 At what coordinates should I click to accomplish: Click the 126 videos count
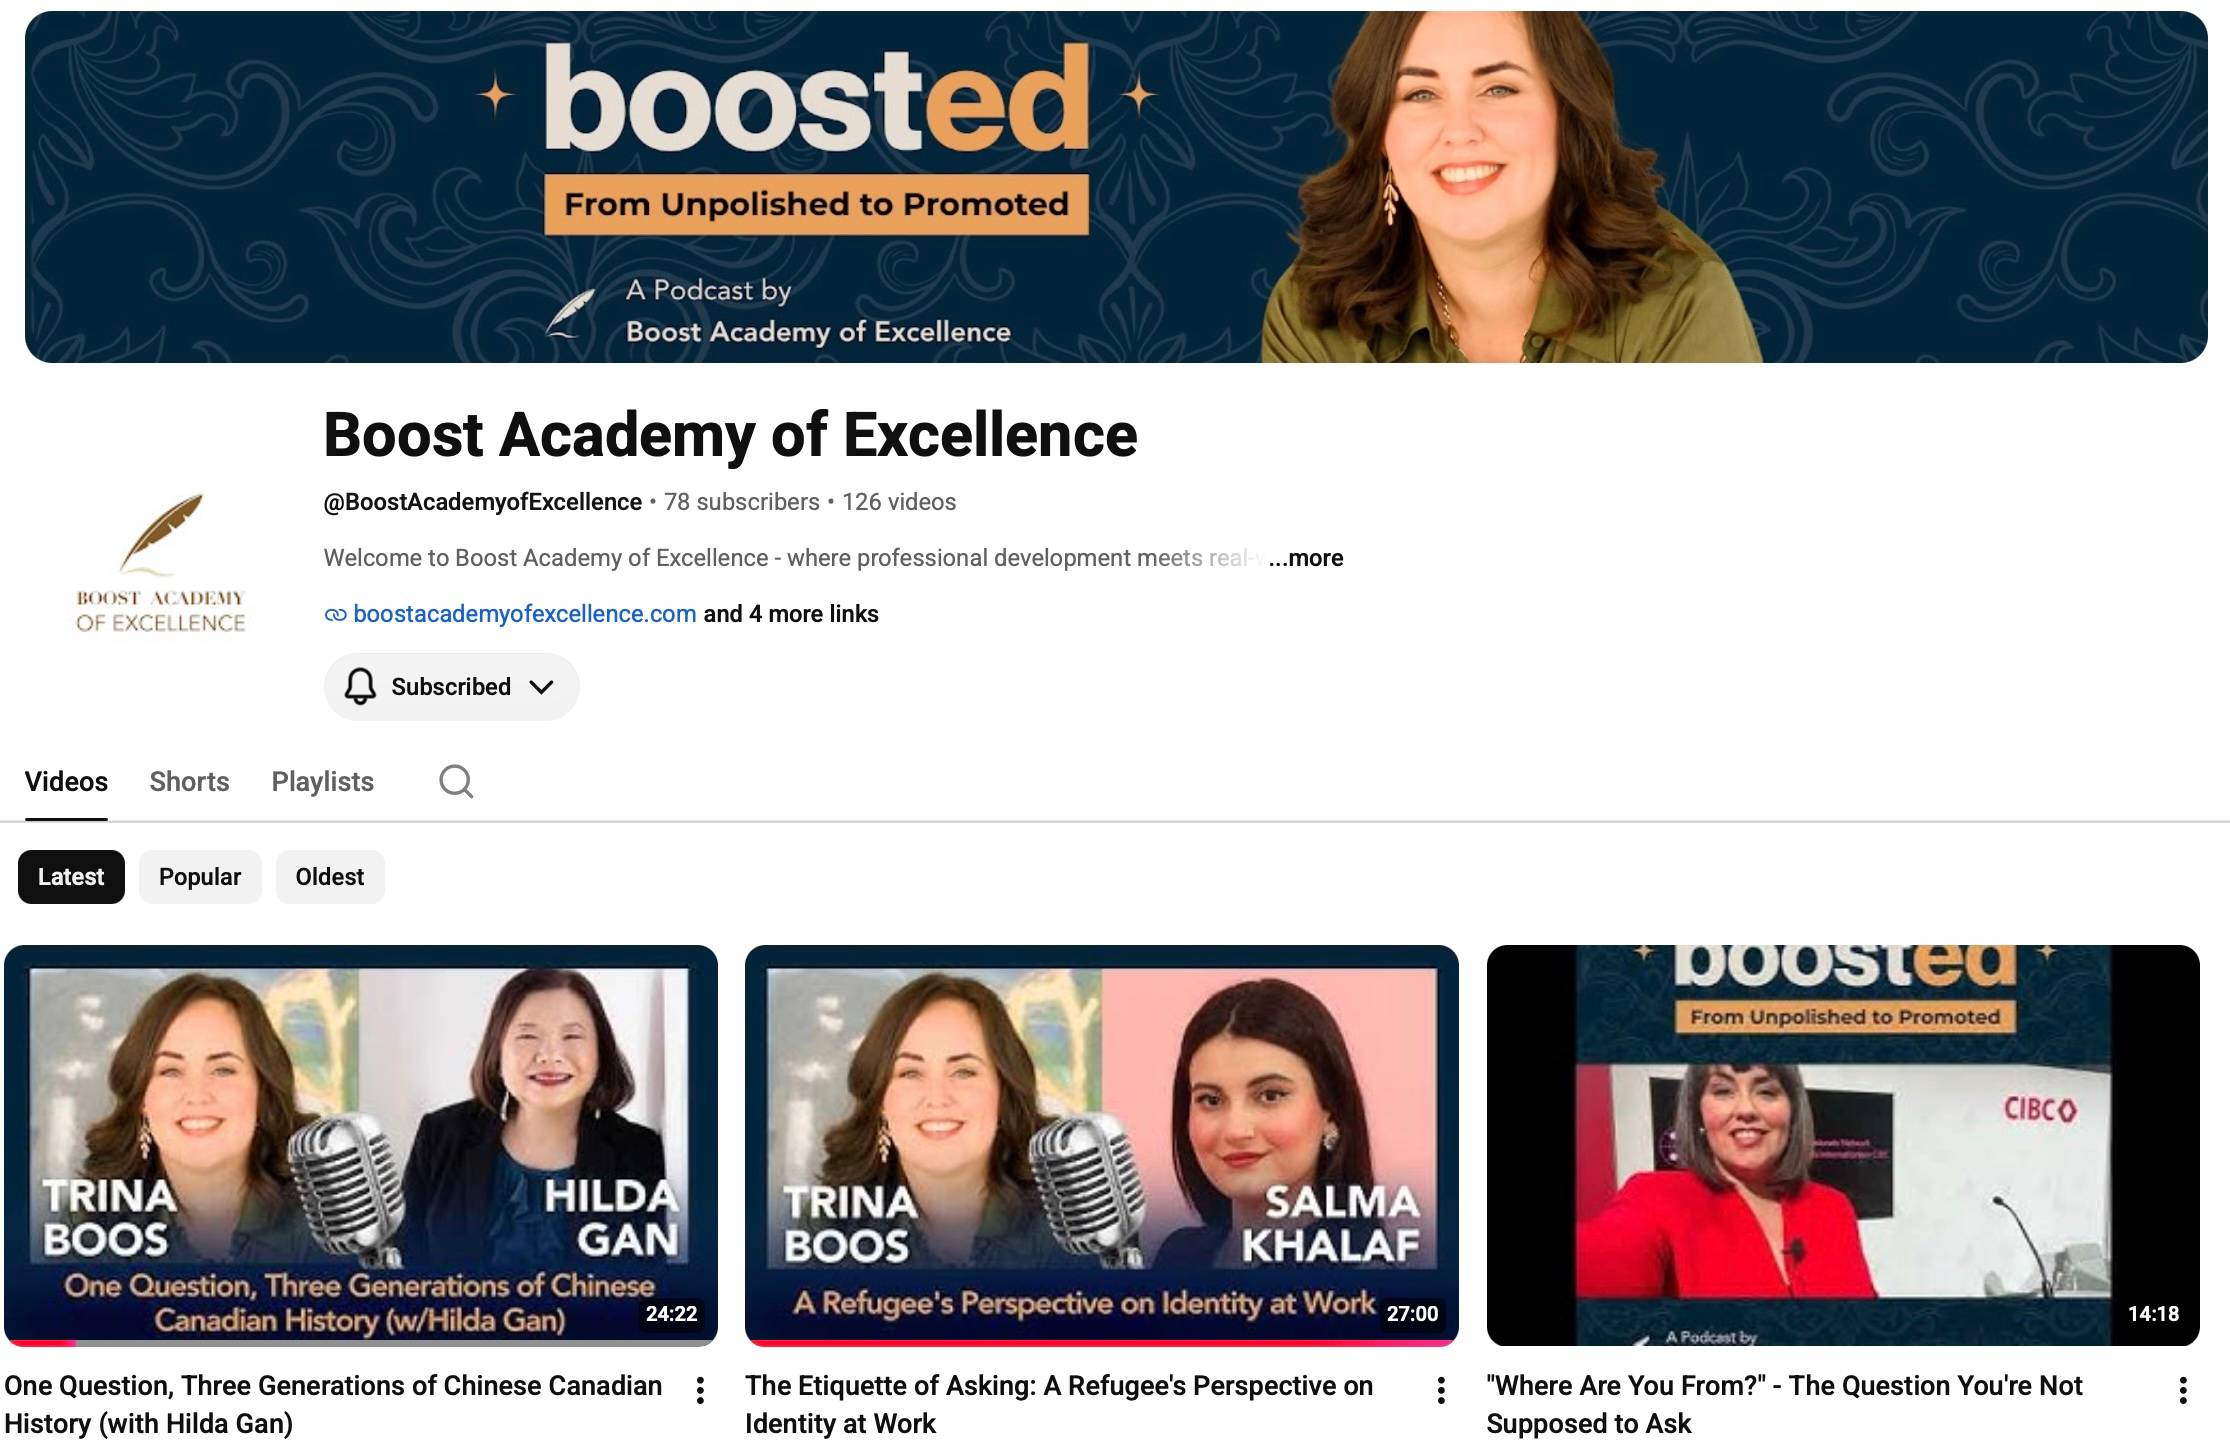[899, 502]
